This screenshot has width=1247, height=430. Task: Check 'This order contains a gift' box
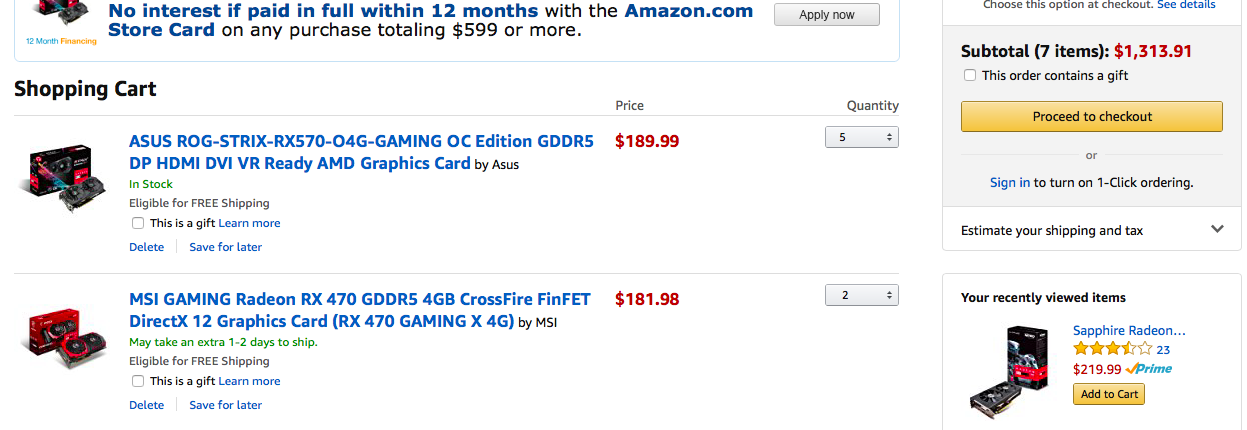tap(970, 75)
